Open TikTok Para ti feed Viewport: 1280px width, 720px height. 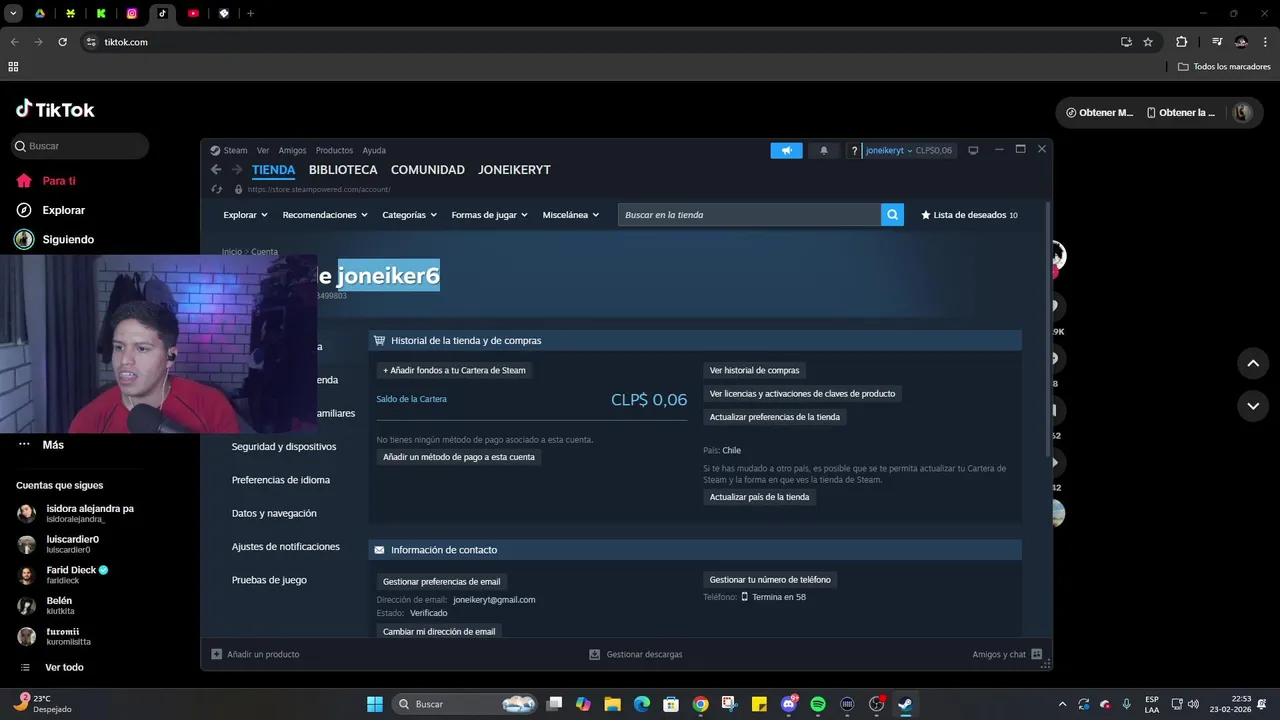(59, 181)
